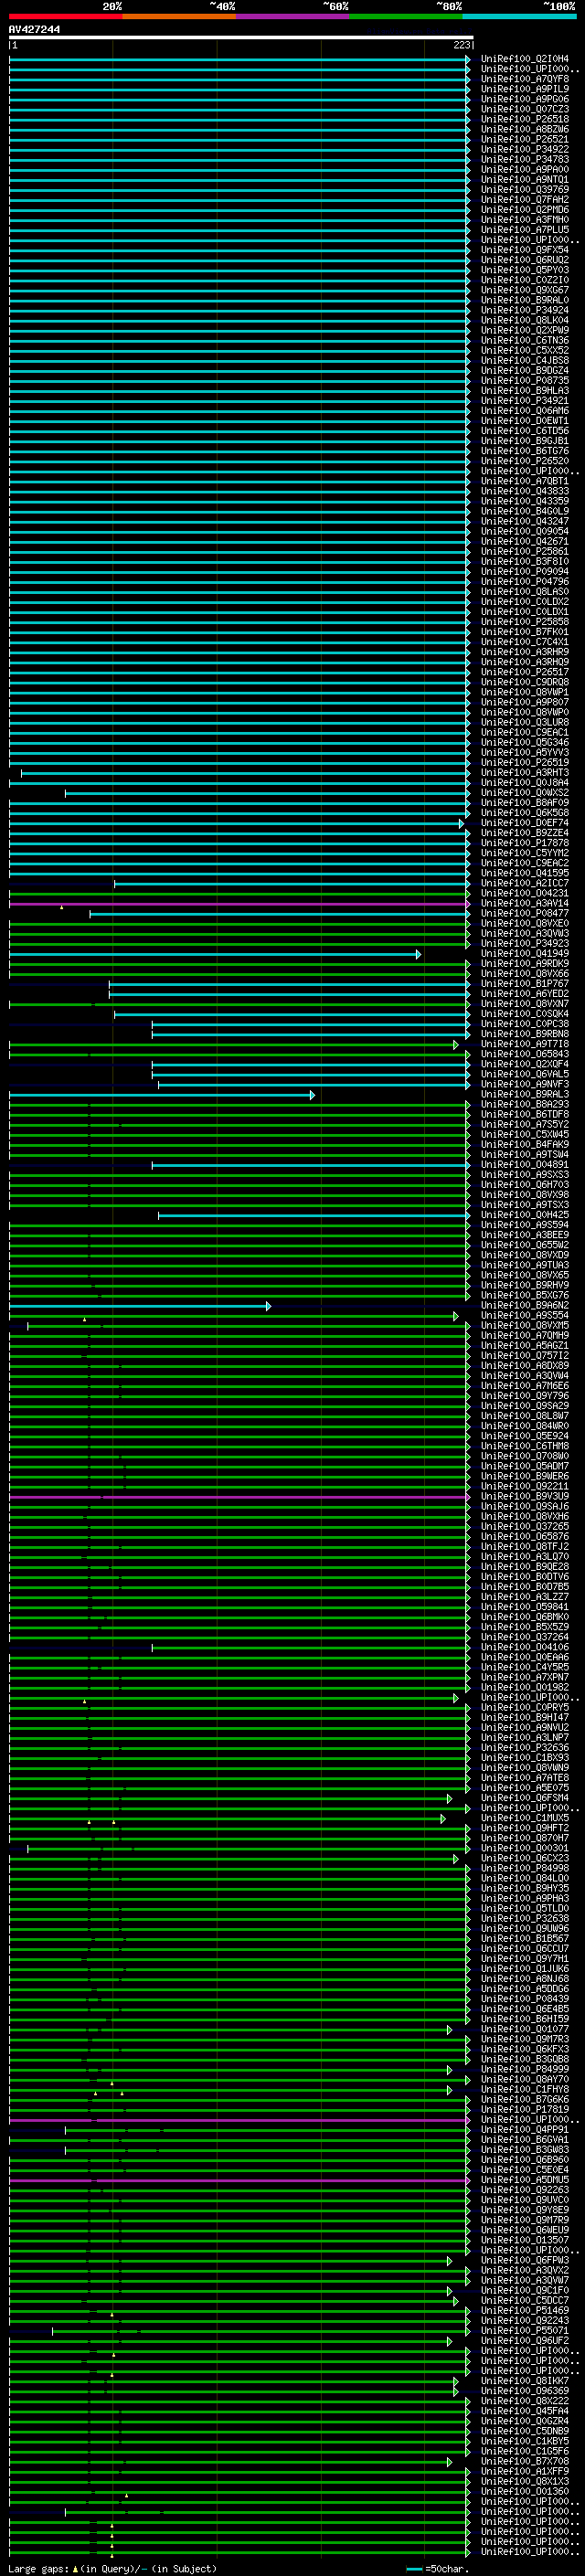Click the UniRef100_A7PLU5 label

pos(524,230)
